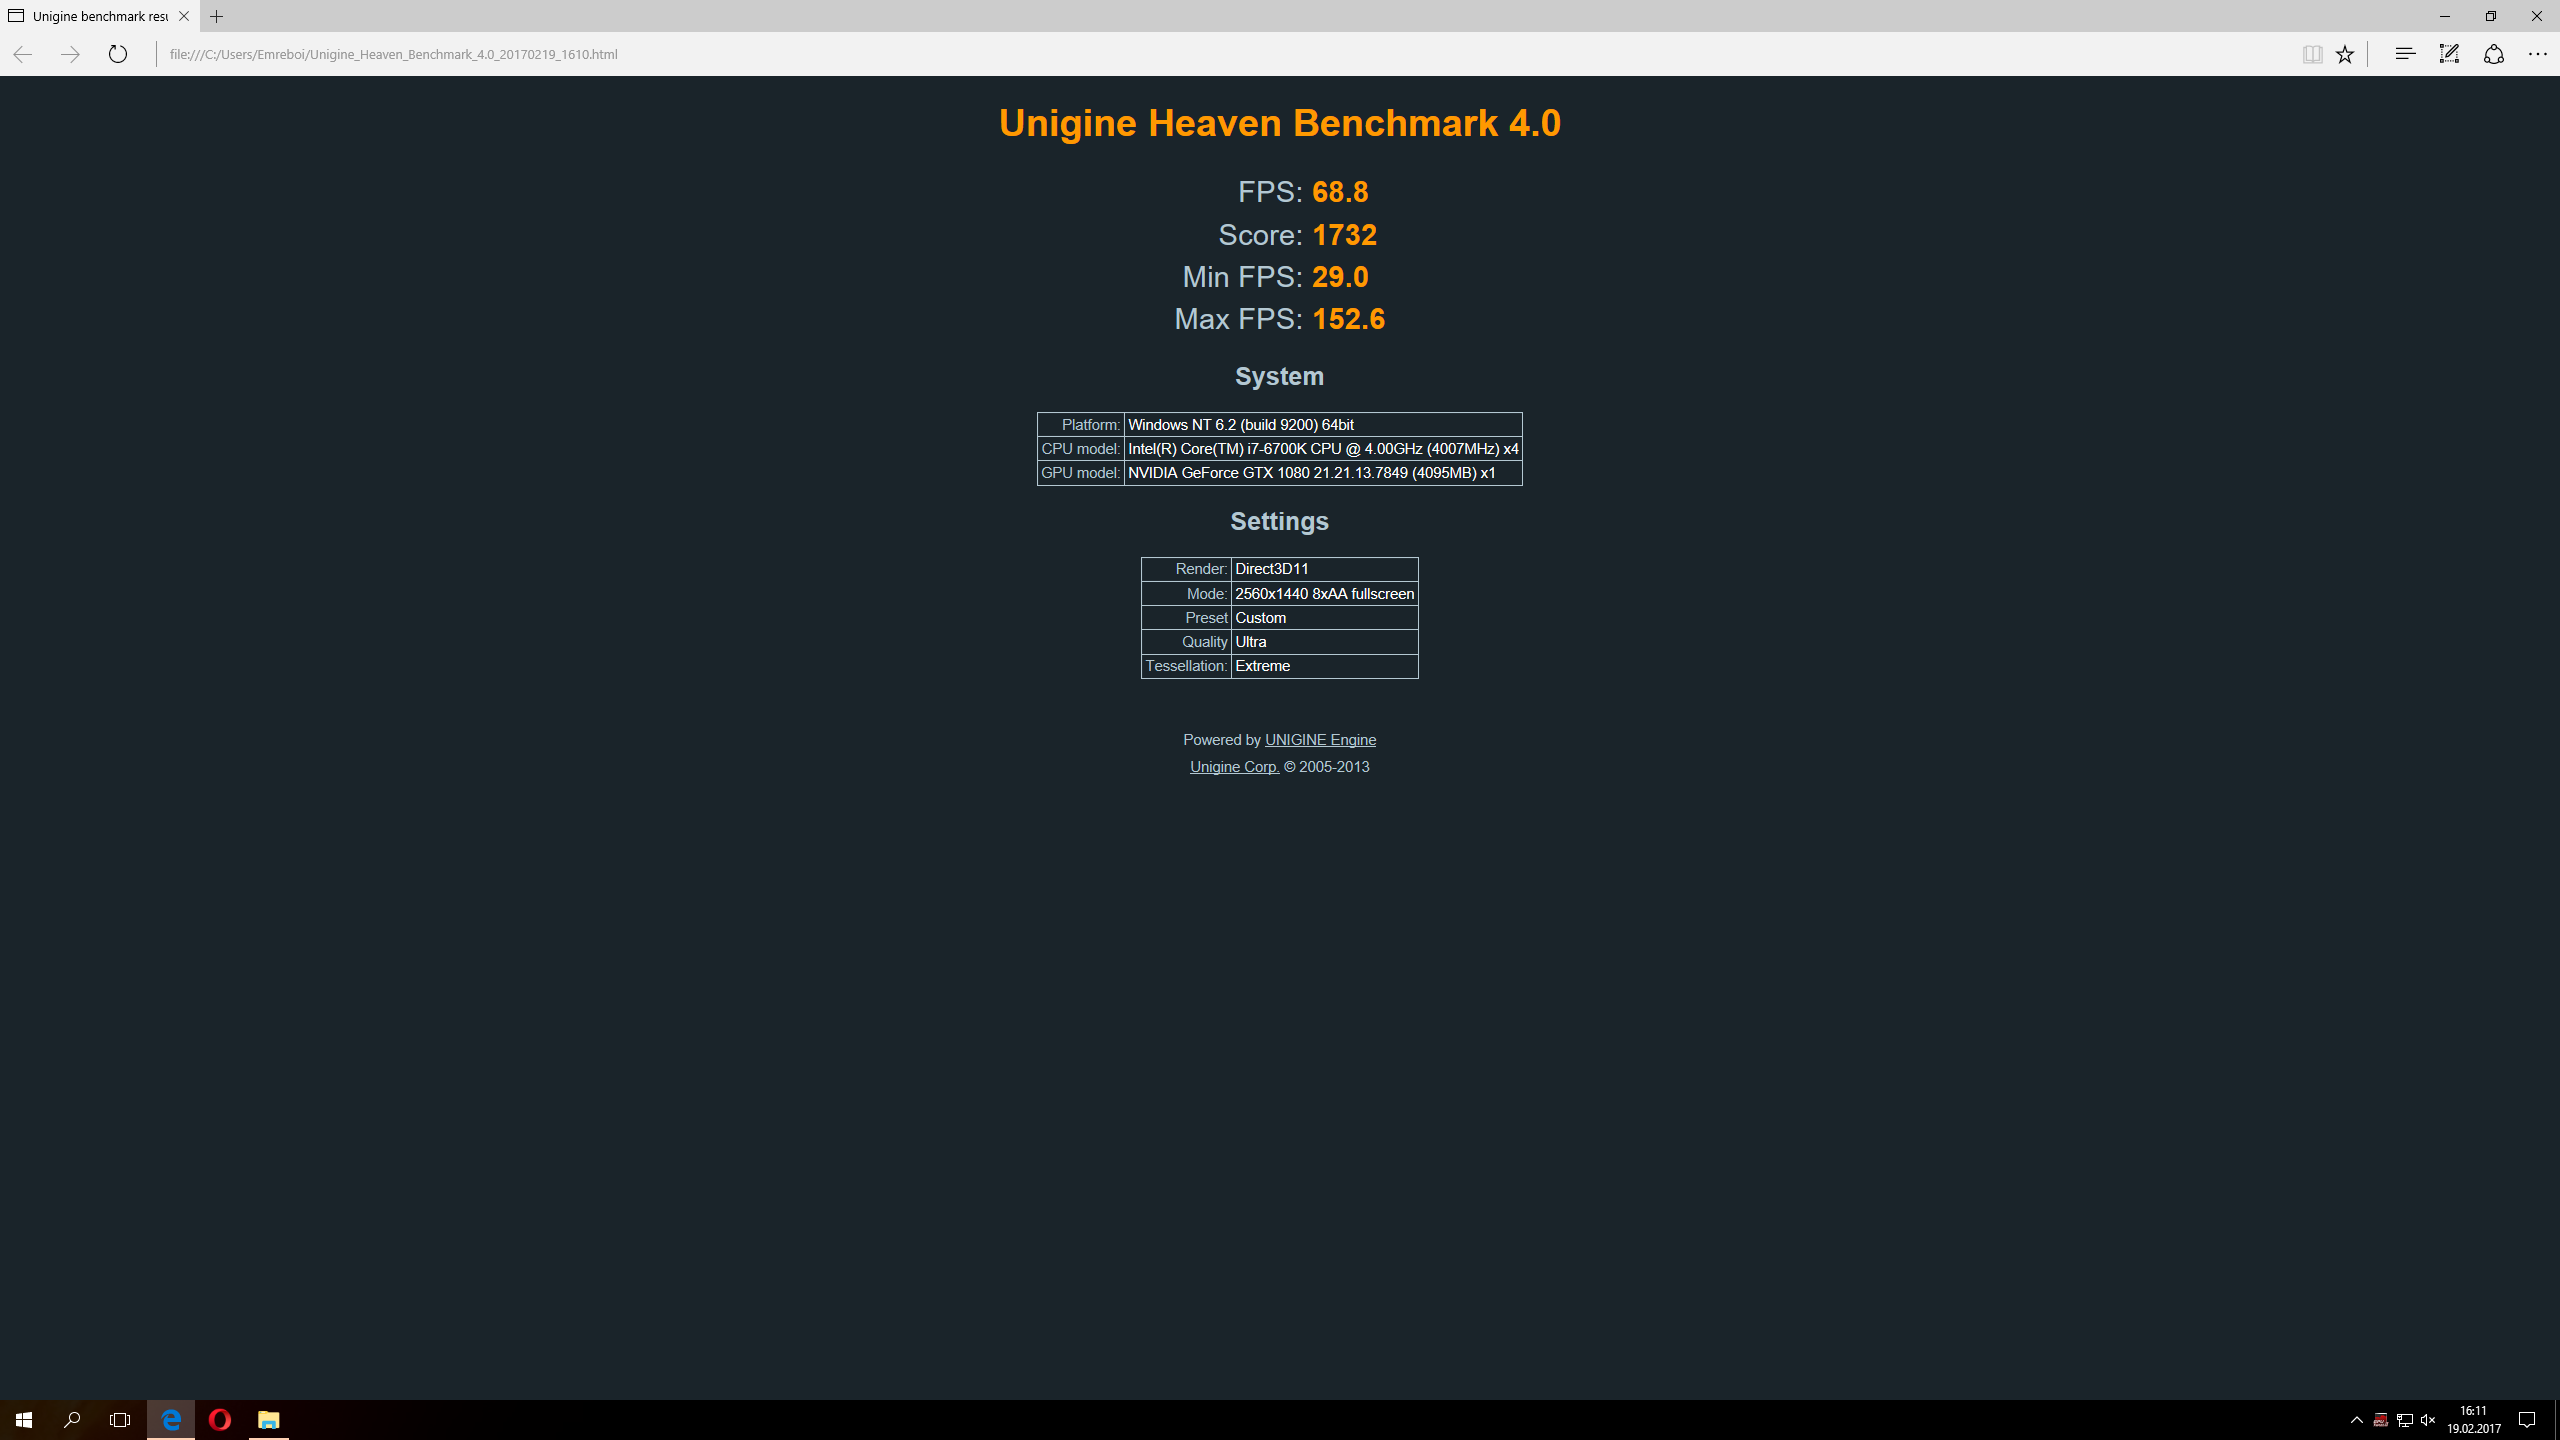Click the Settings section heading
The height and width of the screenshot is (1440, 2560).
click(x=1280, y=521)
